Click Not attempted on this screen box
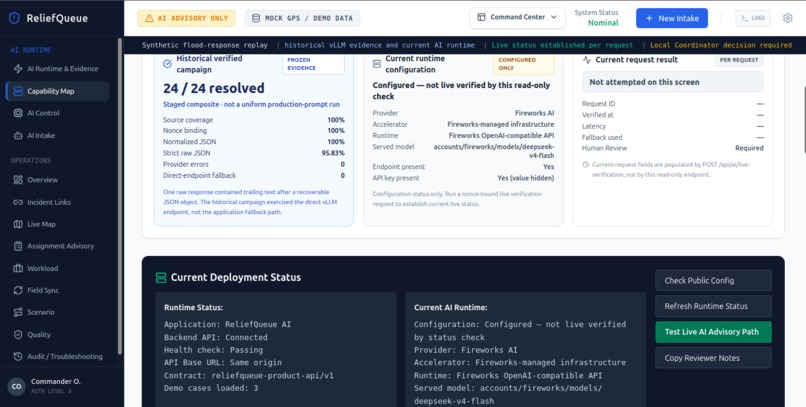 (672, 82)
